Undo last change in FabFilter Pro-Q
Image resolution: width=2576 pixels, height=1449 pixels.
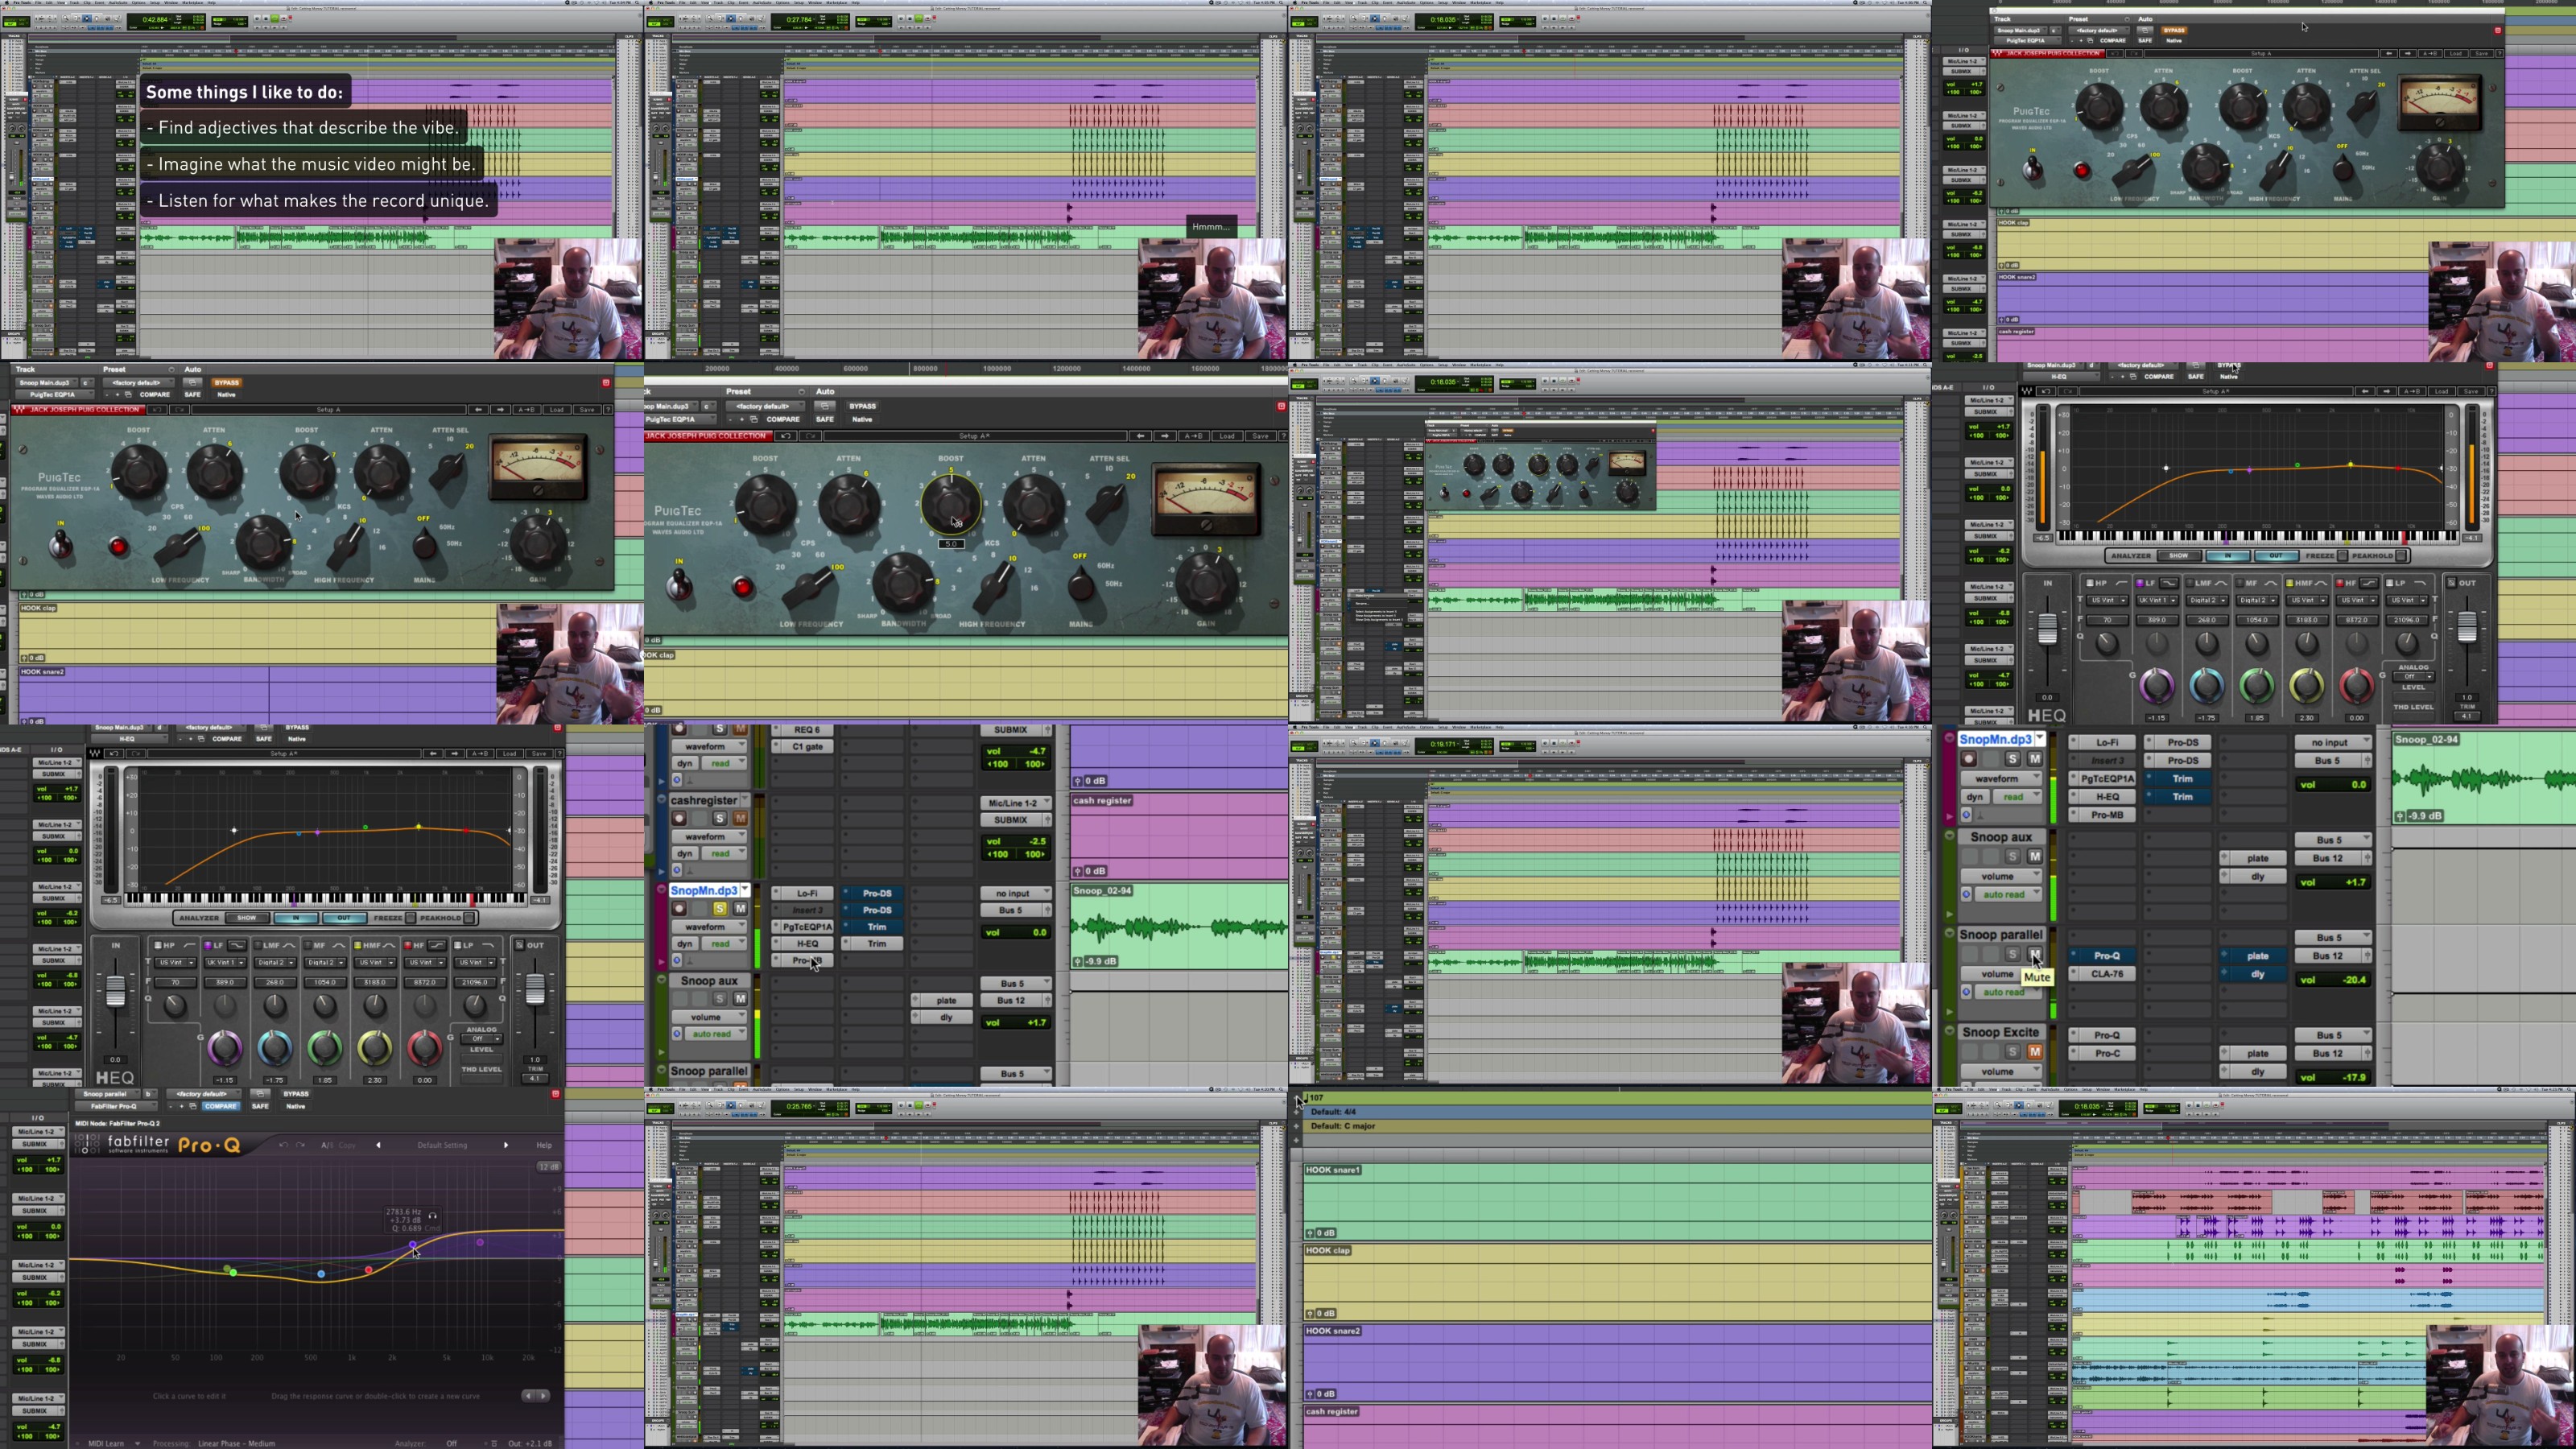click(283, 1145)
